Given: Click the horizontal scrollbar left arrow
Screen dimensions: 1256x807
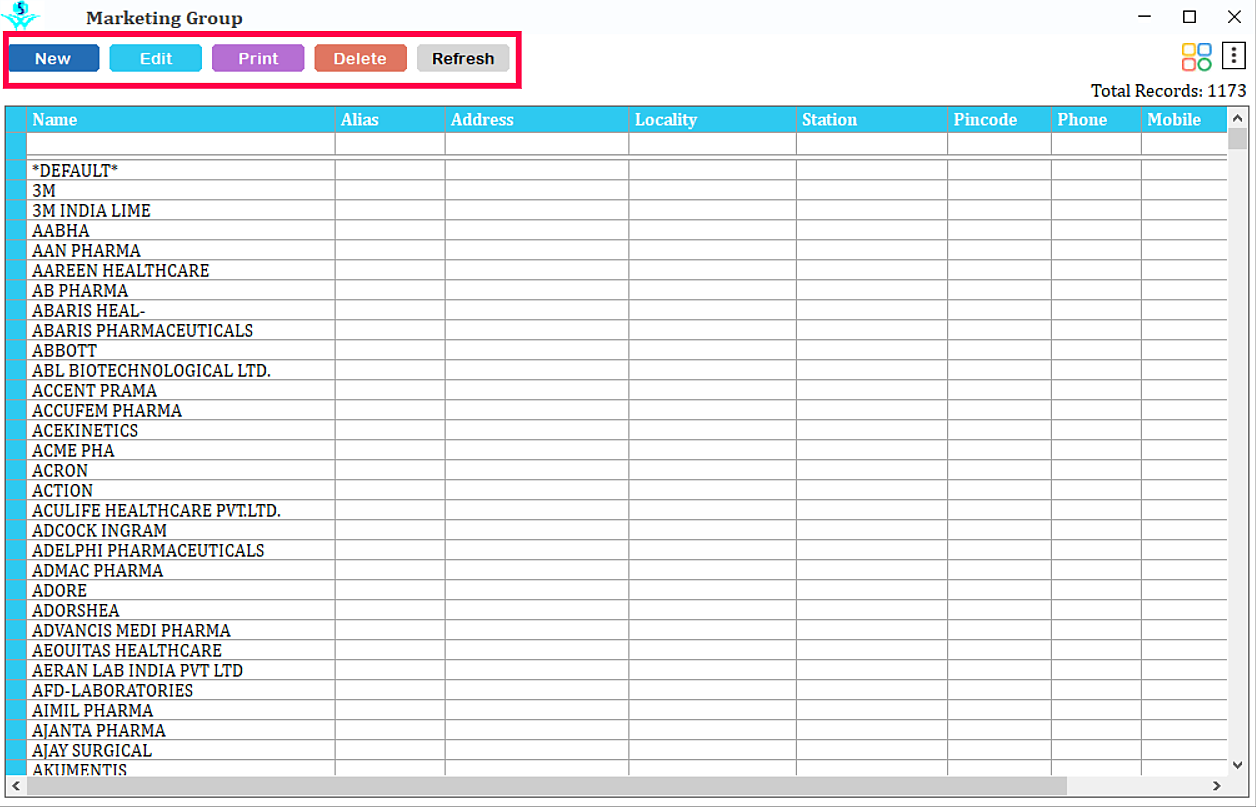Looking at the screenshot, I should point(15,786).
